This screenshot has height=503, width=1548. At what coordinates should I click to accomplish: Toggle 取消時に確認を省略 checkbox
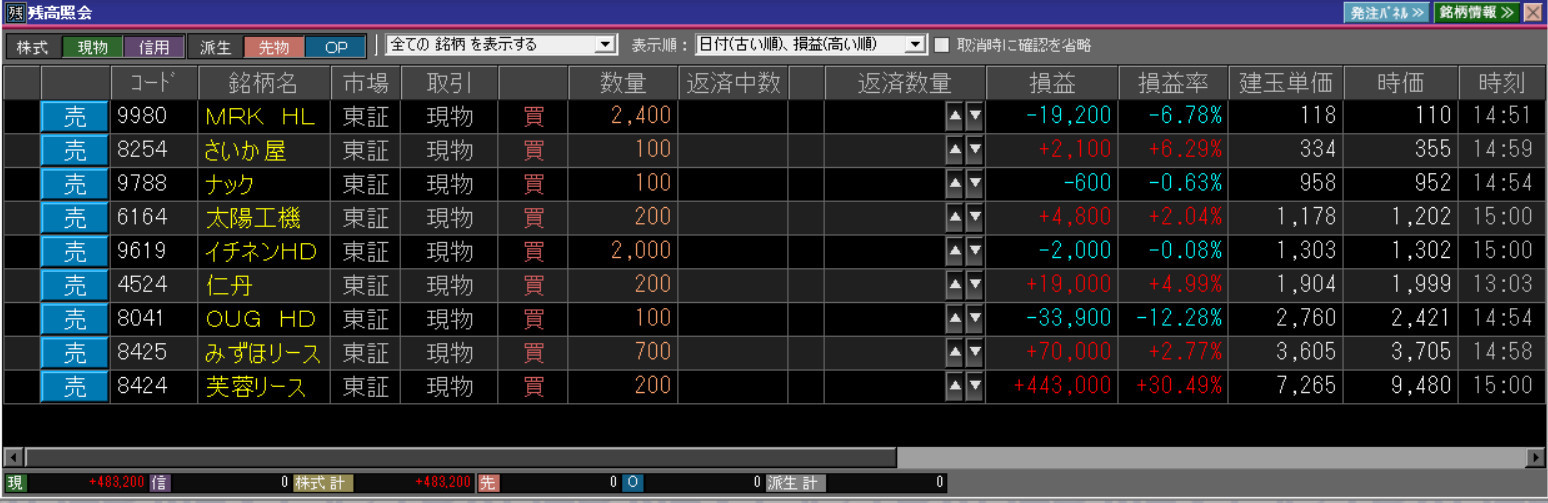click(941, 45)
